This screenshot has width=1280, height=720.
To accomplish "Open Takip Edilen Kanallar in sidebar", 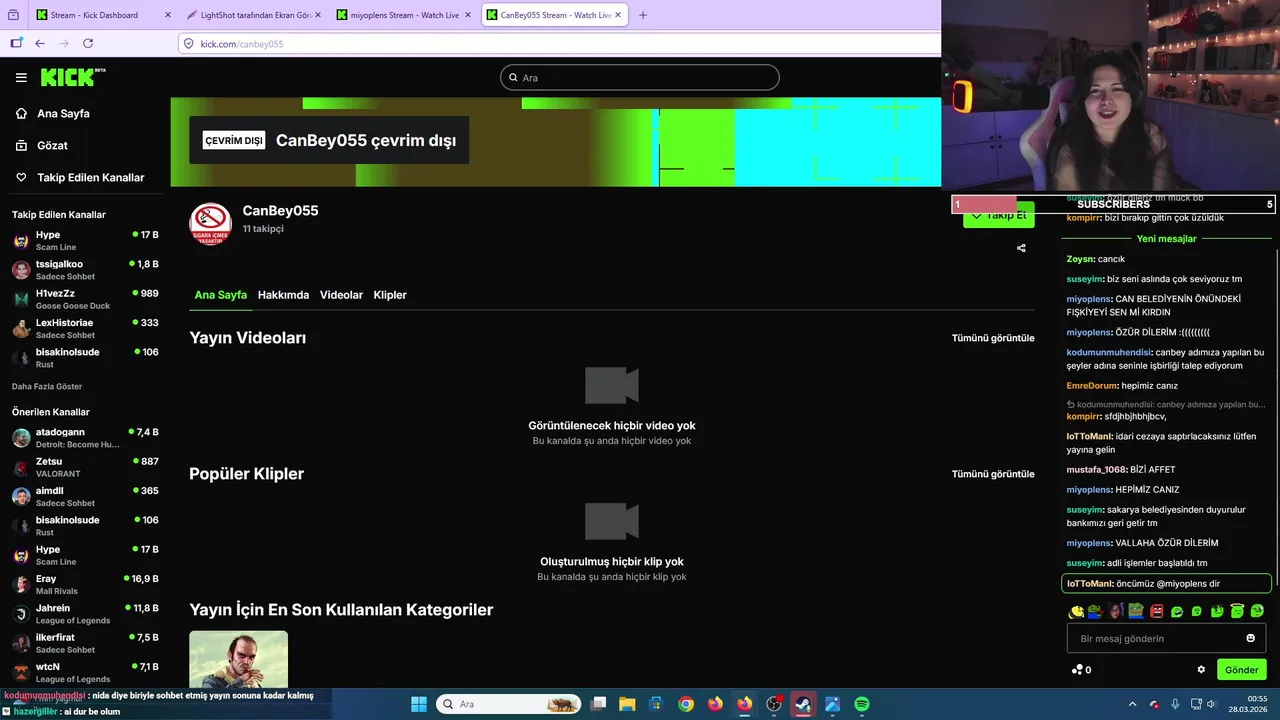I will pyautogui.click(x=80, y=177).
